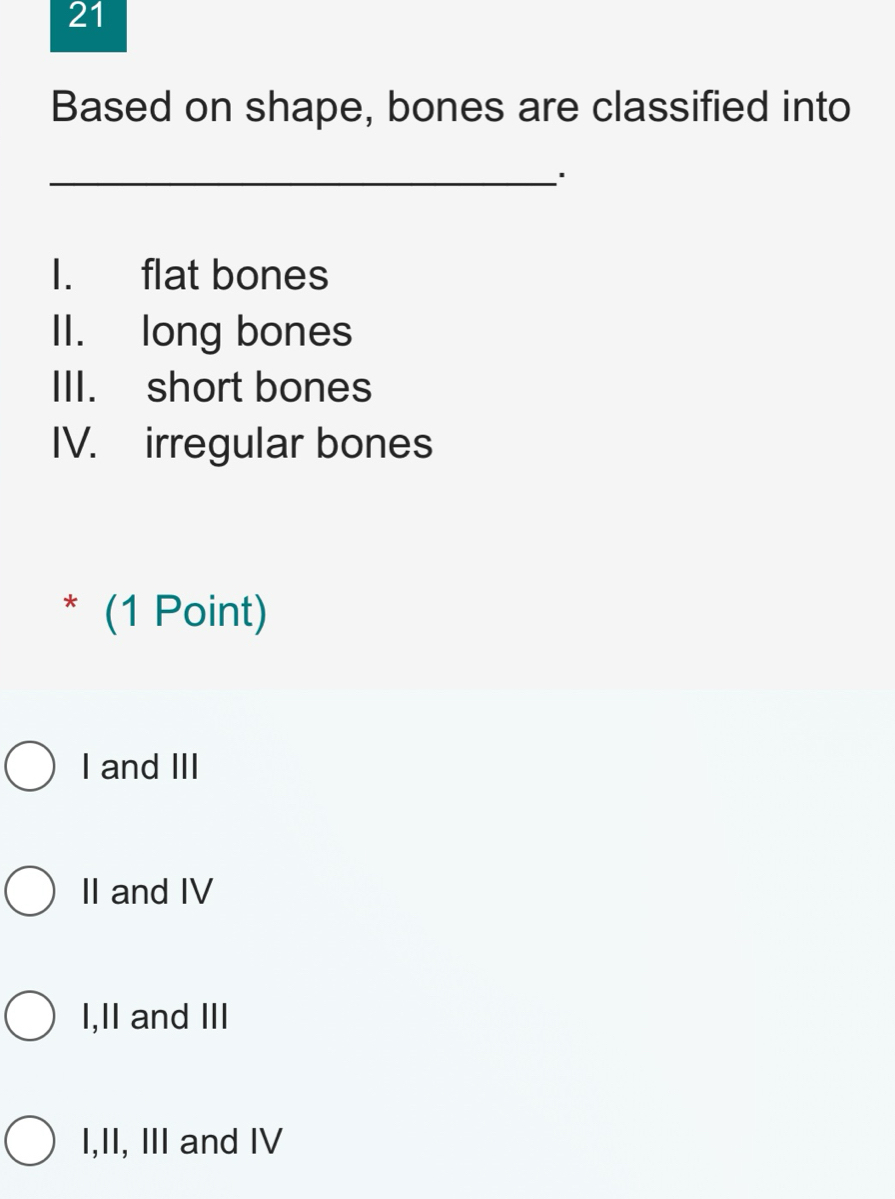The width and height of the screenshot is (895, 1199).
Task: Click the label text "I and III"
Action: pos(139,766)
